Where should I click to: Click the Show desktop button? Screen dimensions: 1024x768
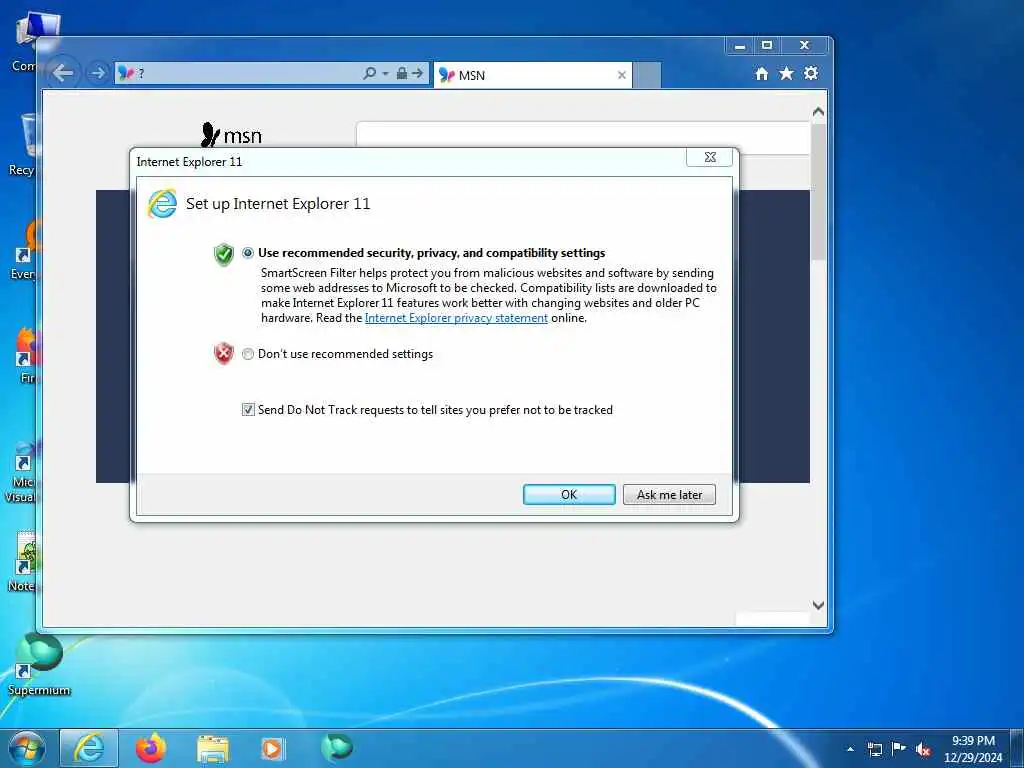coord(1017,749)
